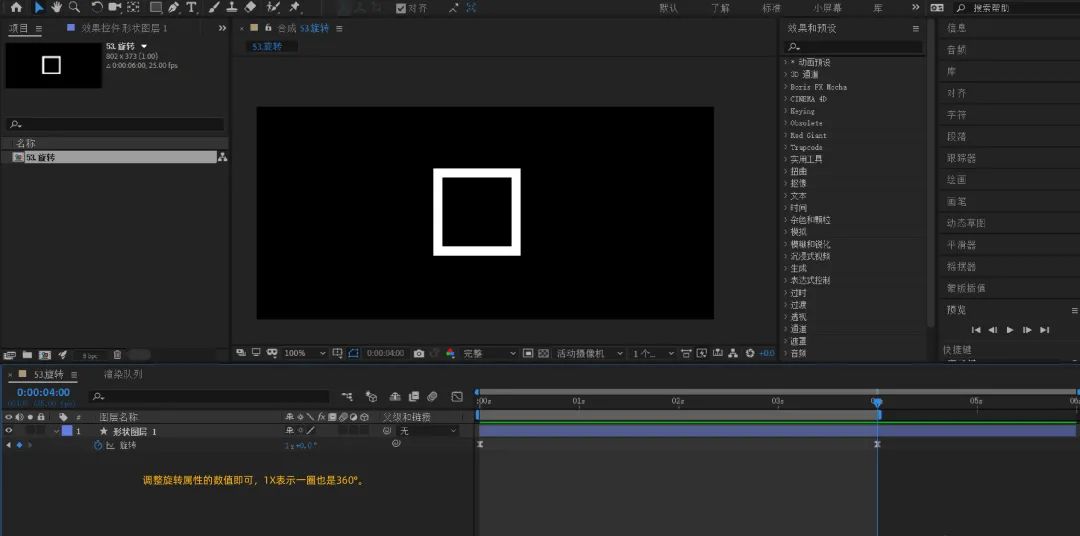
Task: Toggle the transparency grid button in viewer
Action: click(543, 353)
